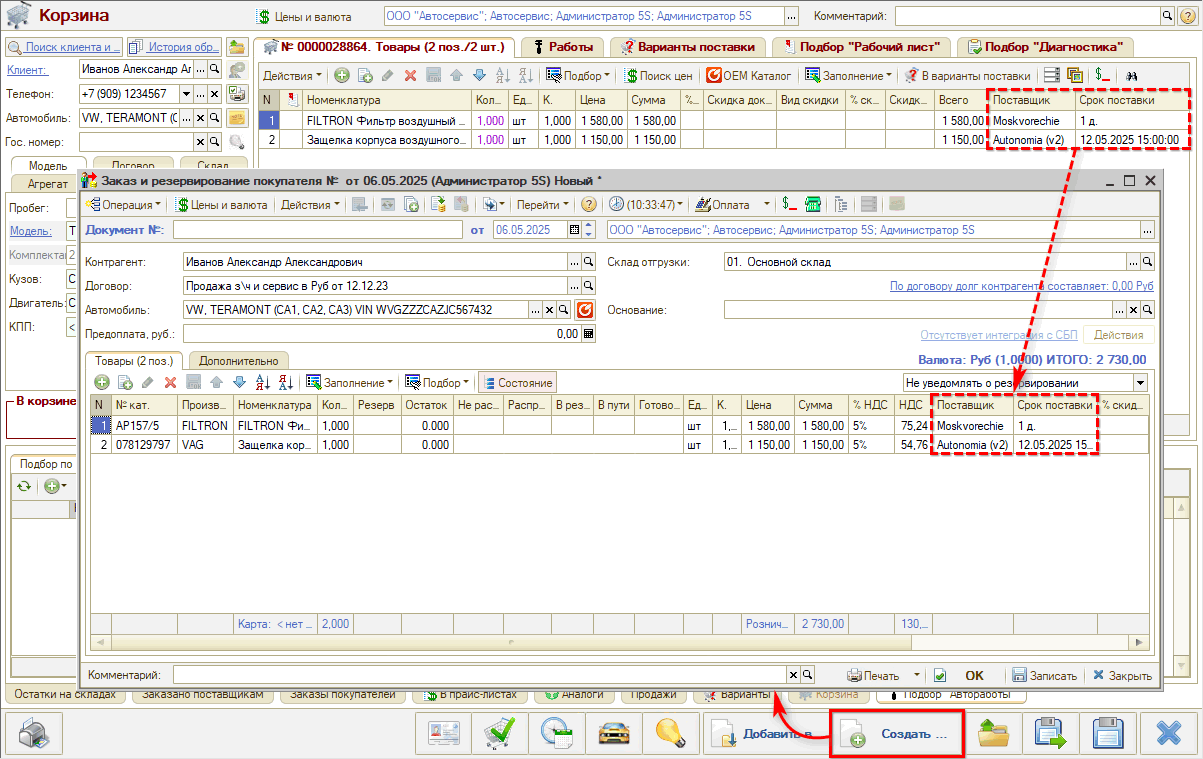
Task: Click the help question mark in order window
Action: [588, 204]
